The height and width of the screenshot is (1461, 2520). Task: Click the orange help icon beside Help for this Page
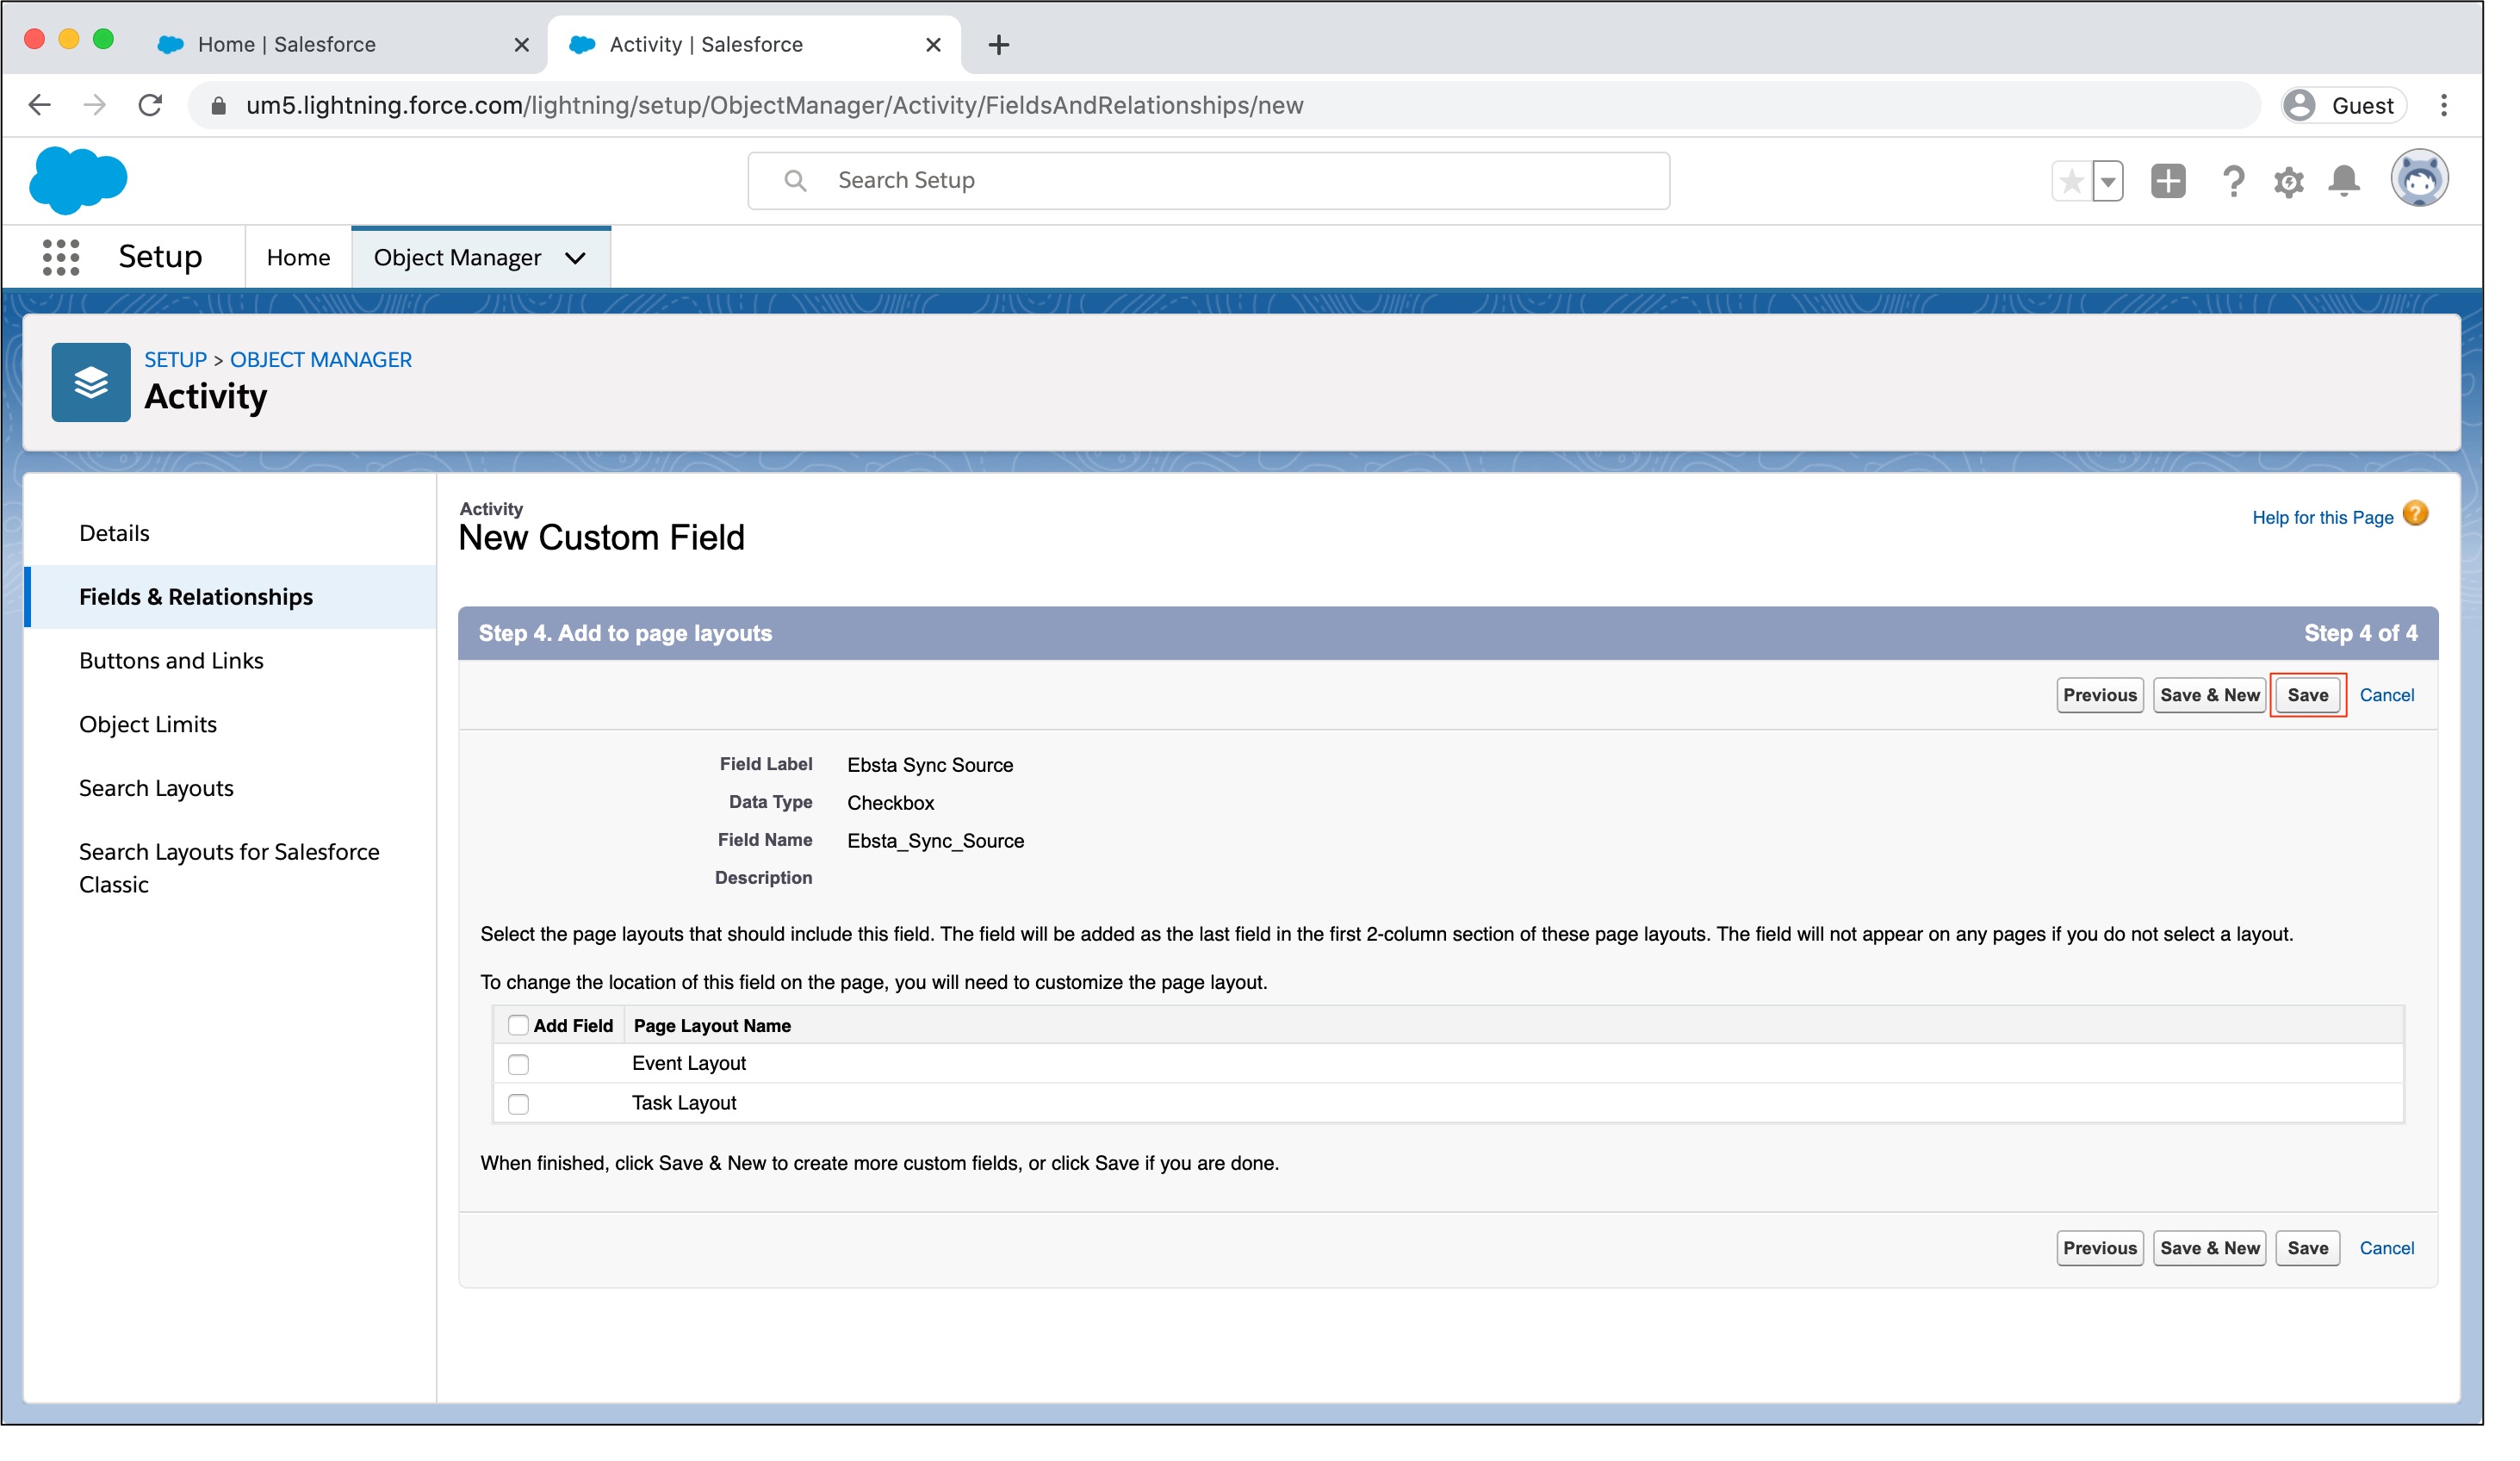click(2415, 515)
